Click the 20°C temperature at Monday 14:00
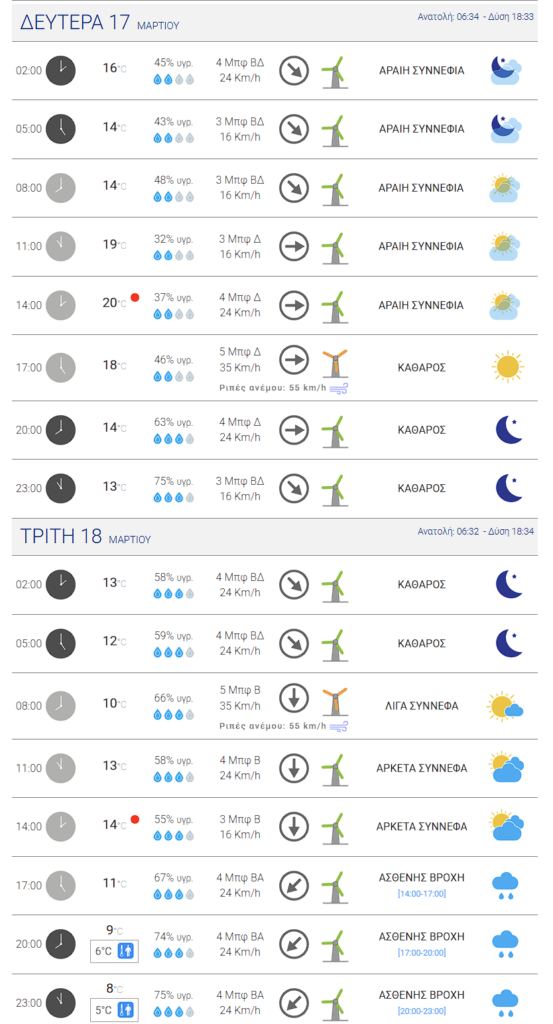The height and width of the screenshot is (1024, 553). 114,303
